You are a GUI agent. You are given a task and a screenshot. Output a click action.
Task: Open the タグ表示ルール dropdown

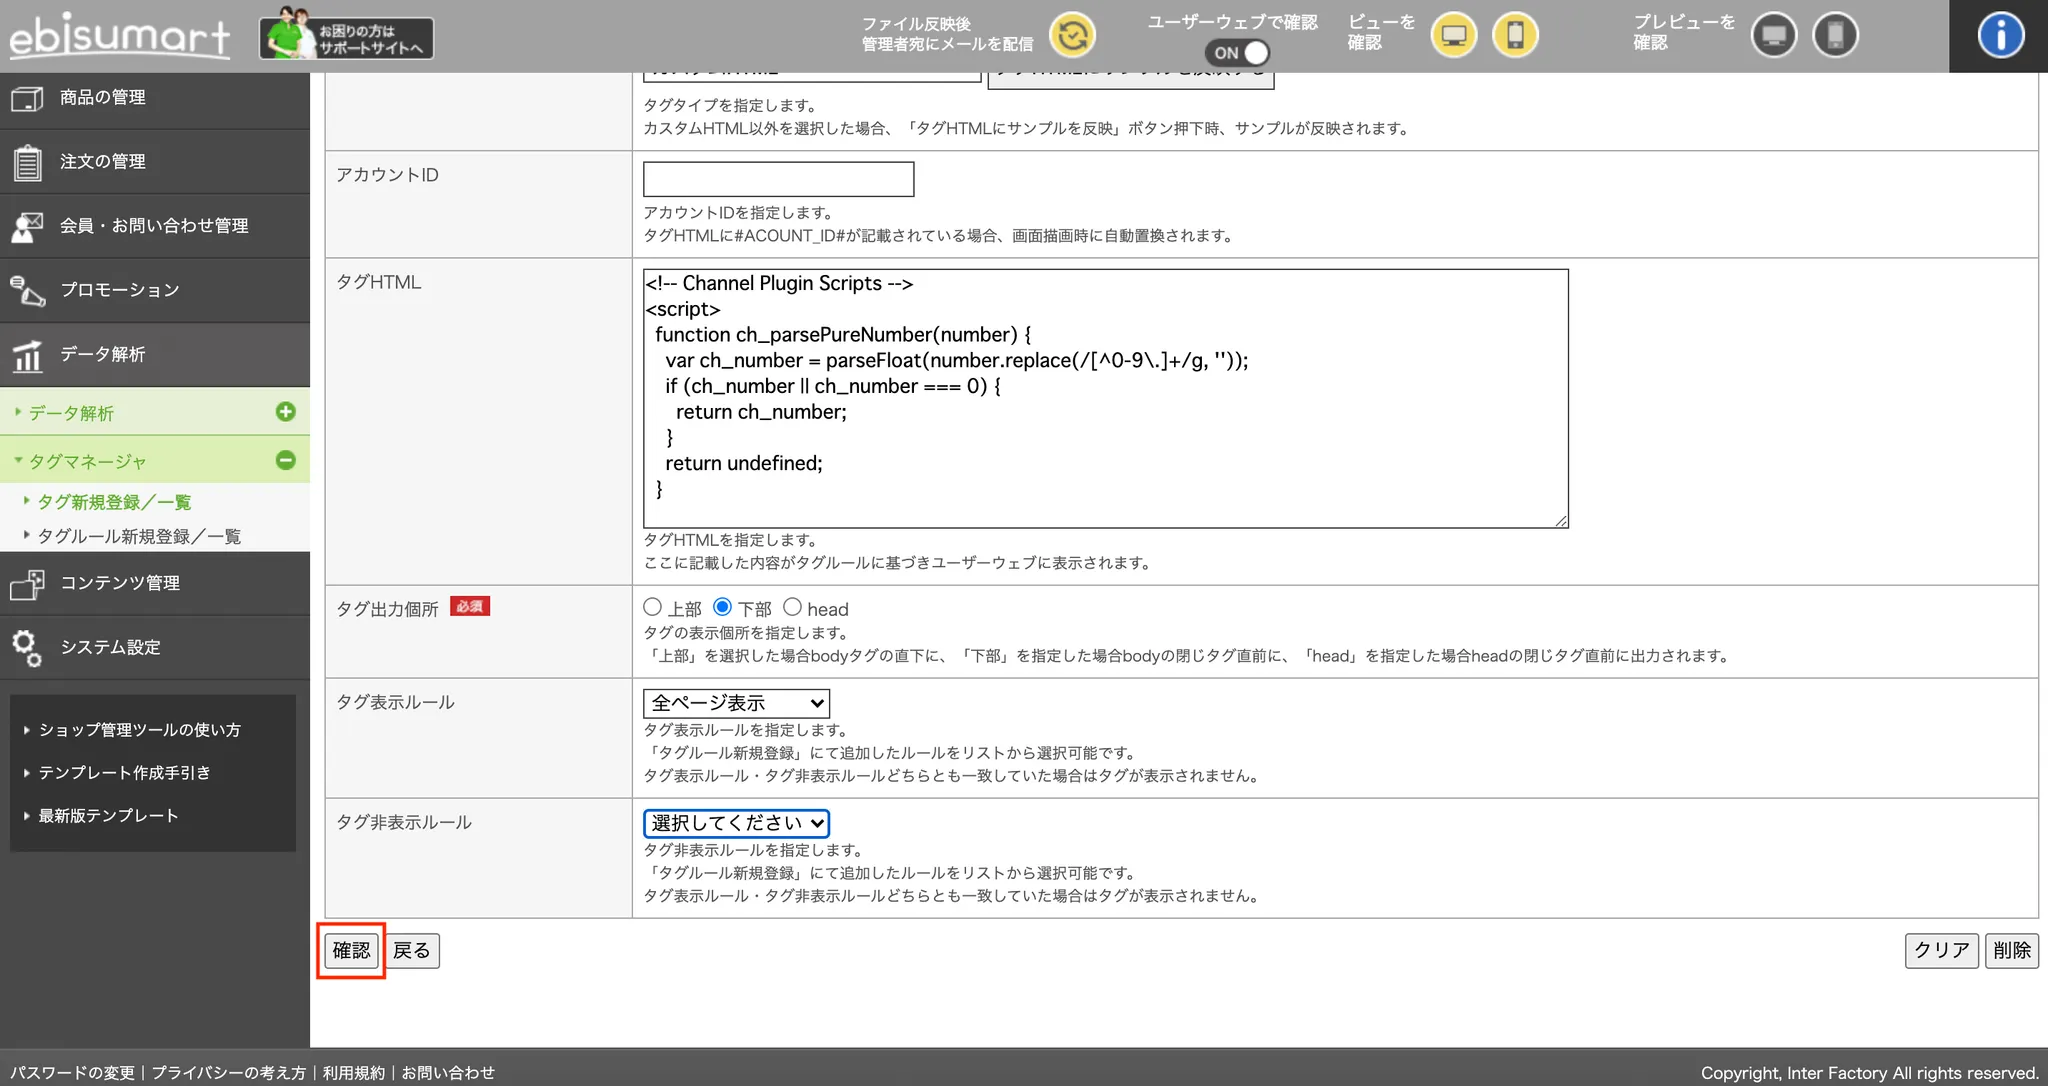(736, 703)
